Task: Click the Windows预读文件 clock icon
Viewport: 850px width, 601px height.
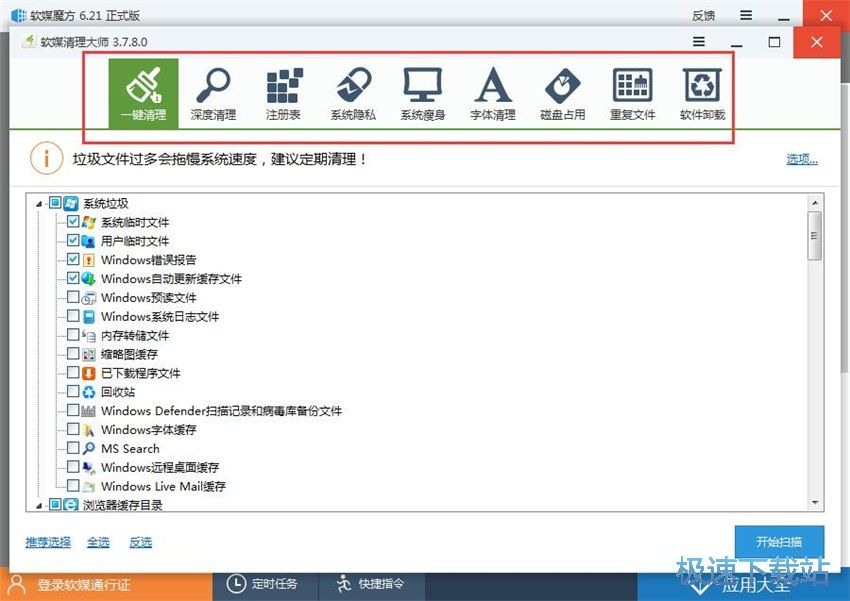Action: click(x=89, y=298)
